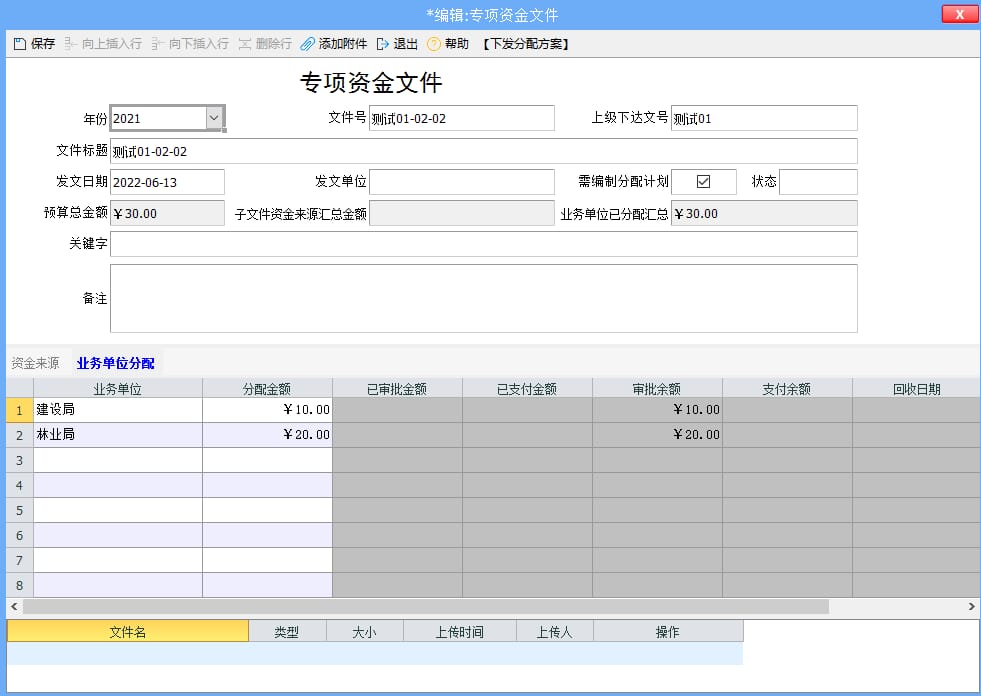Close the editing window with the red X
The image size is (981, 696).
[x=959, y=14]
